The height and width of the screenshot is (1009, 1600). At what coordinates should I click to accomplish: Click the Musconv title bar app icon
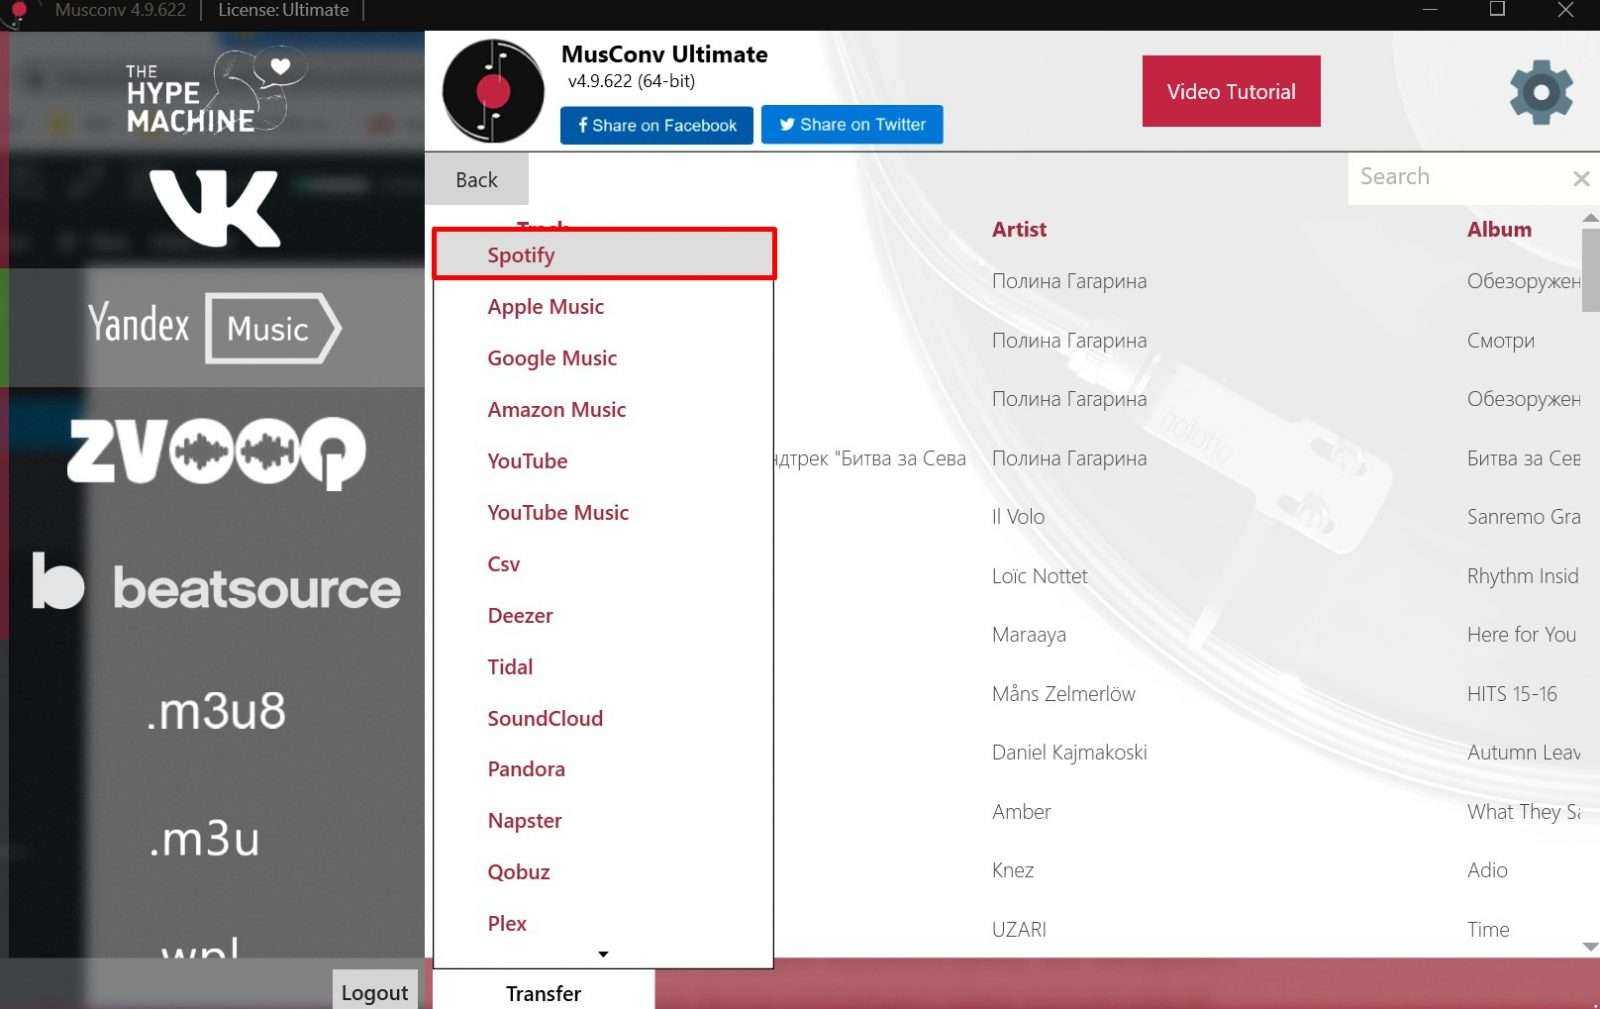(16, 12)
